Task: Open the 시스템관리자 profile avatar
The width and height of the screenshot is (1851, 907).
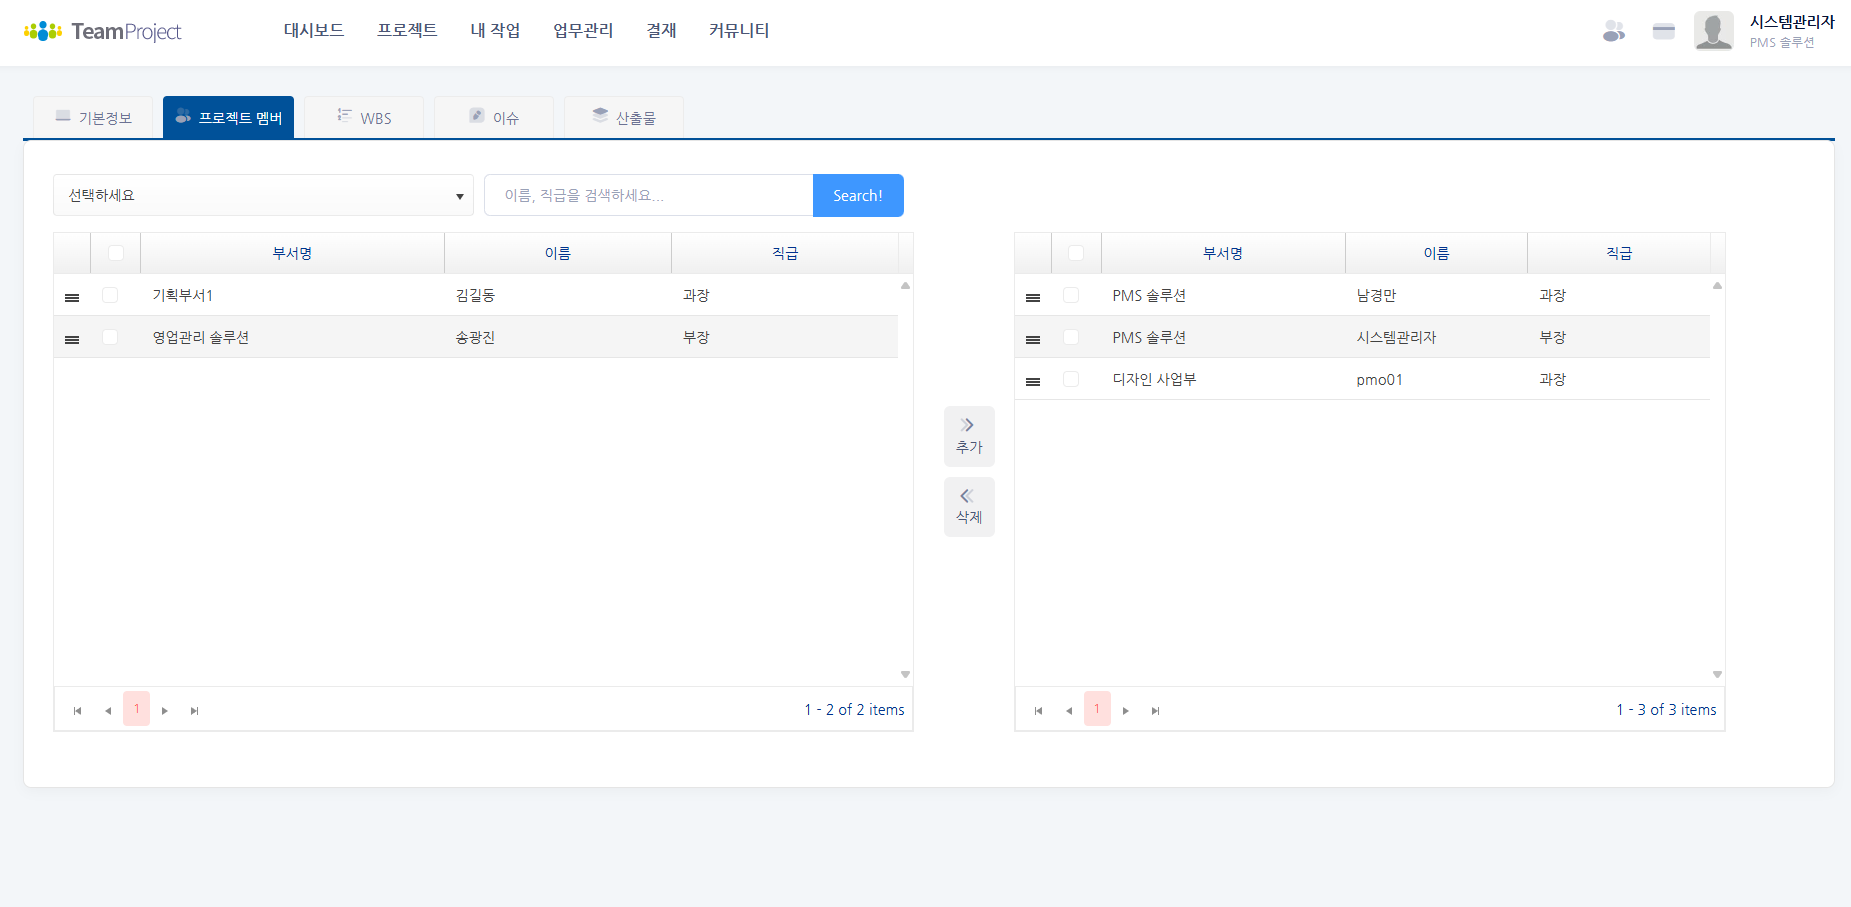Action: [x=1713, y=31]
